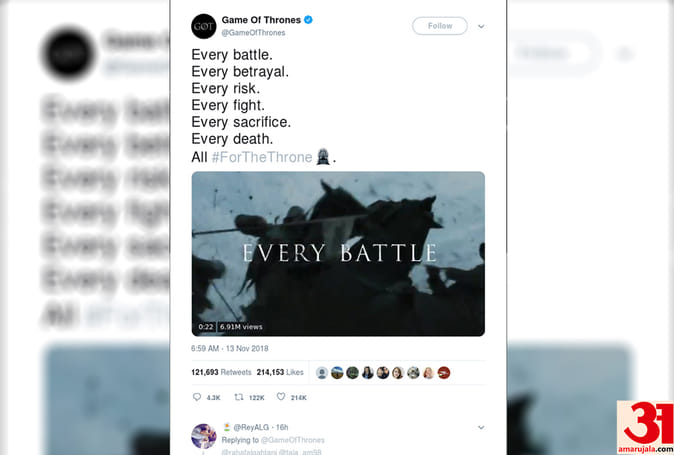
Task: View the 214,153 Likes list
Action: point(280,372)
